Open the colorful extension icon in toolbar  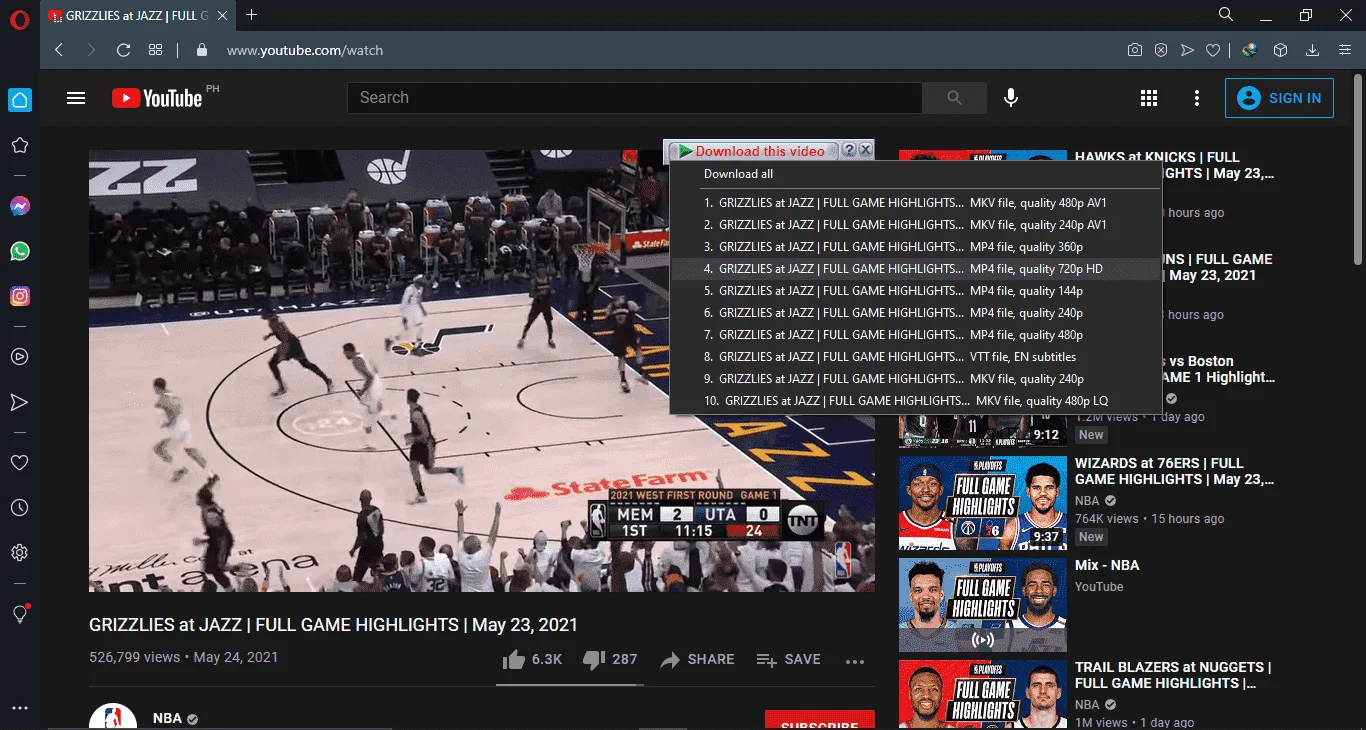coord(1250,50)
